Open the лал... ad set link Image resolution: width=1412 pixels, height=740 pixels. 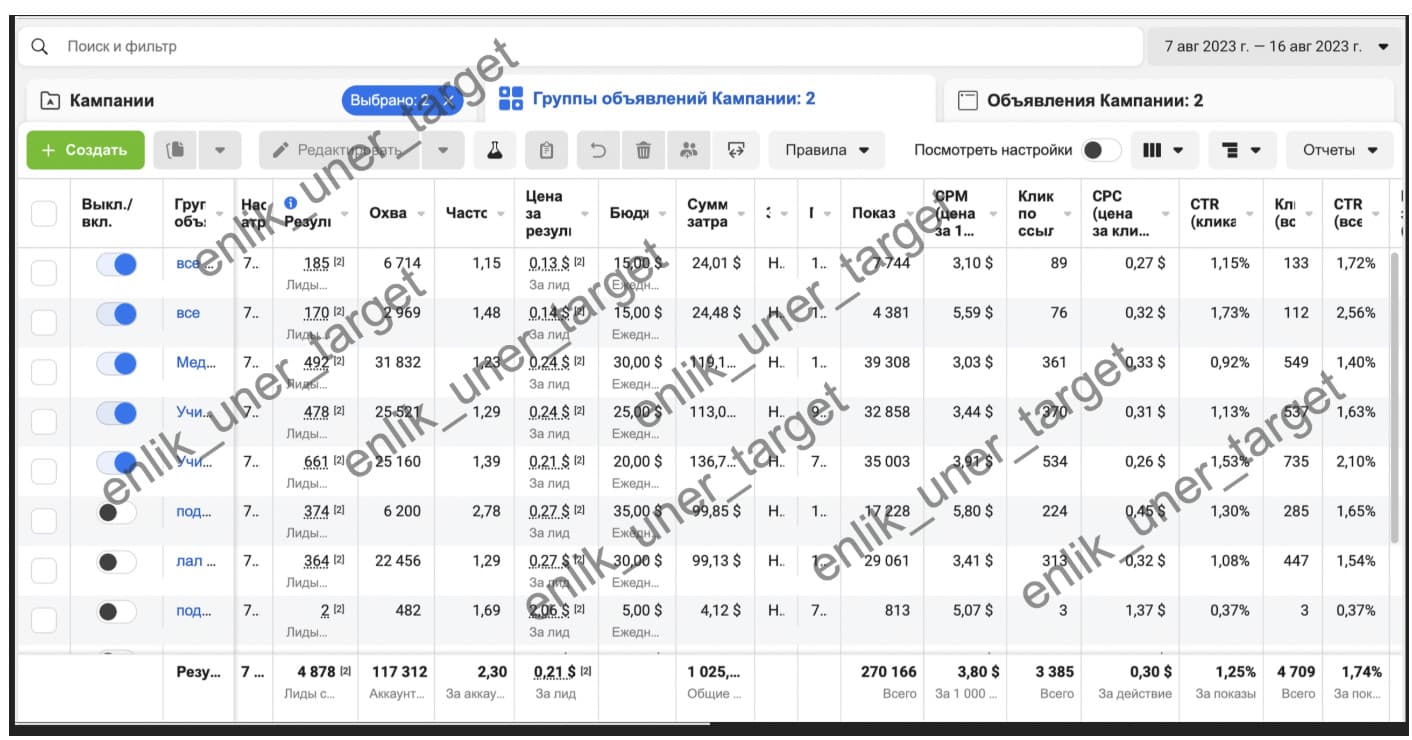click(196, 561)
